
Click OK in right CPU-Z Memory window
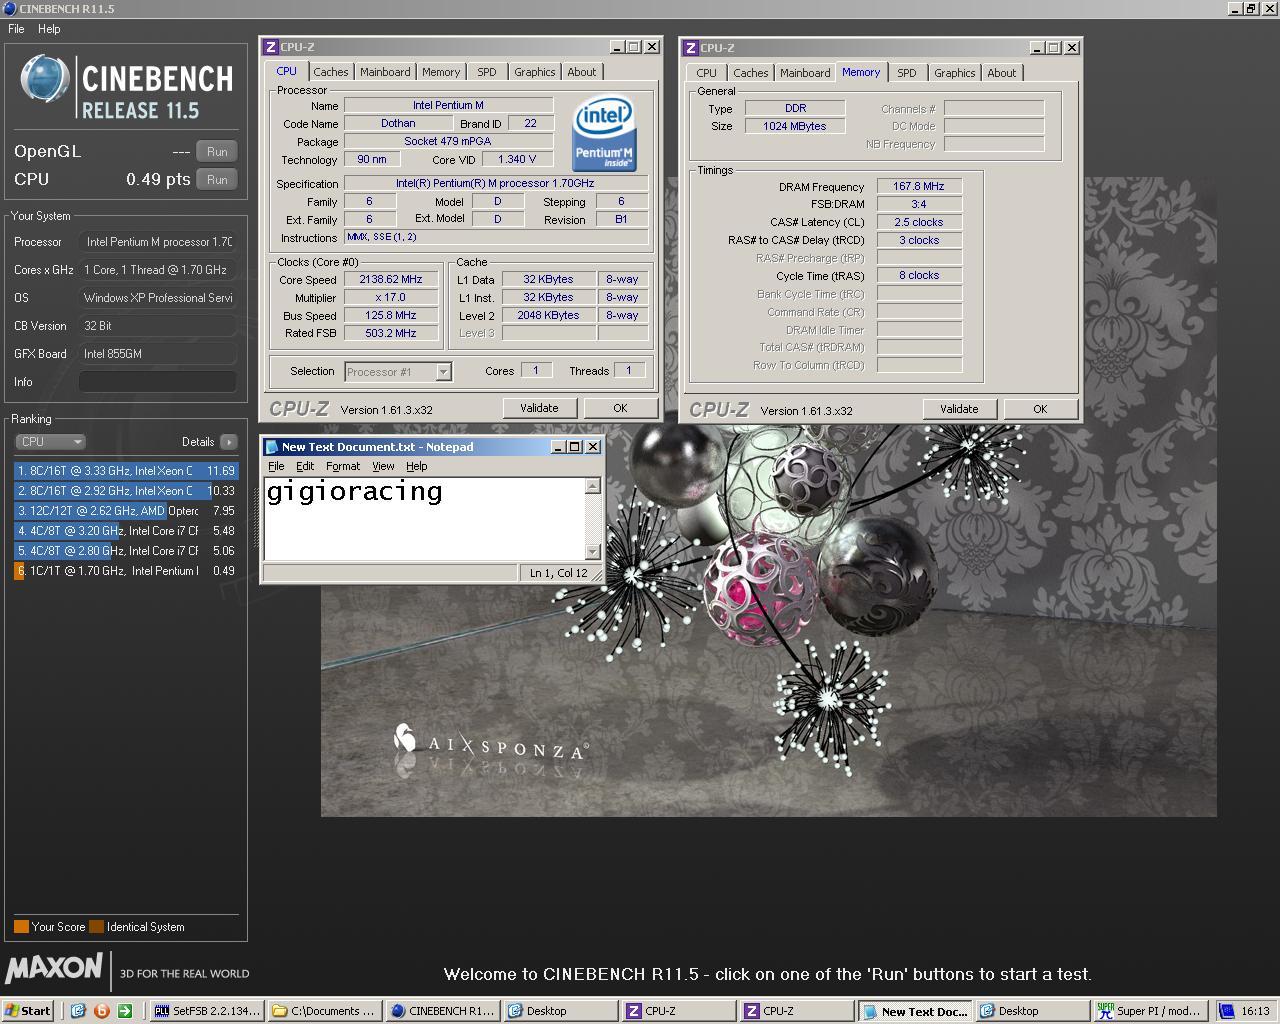[x=1040, y=409]
